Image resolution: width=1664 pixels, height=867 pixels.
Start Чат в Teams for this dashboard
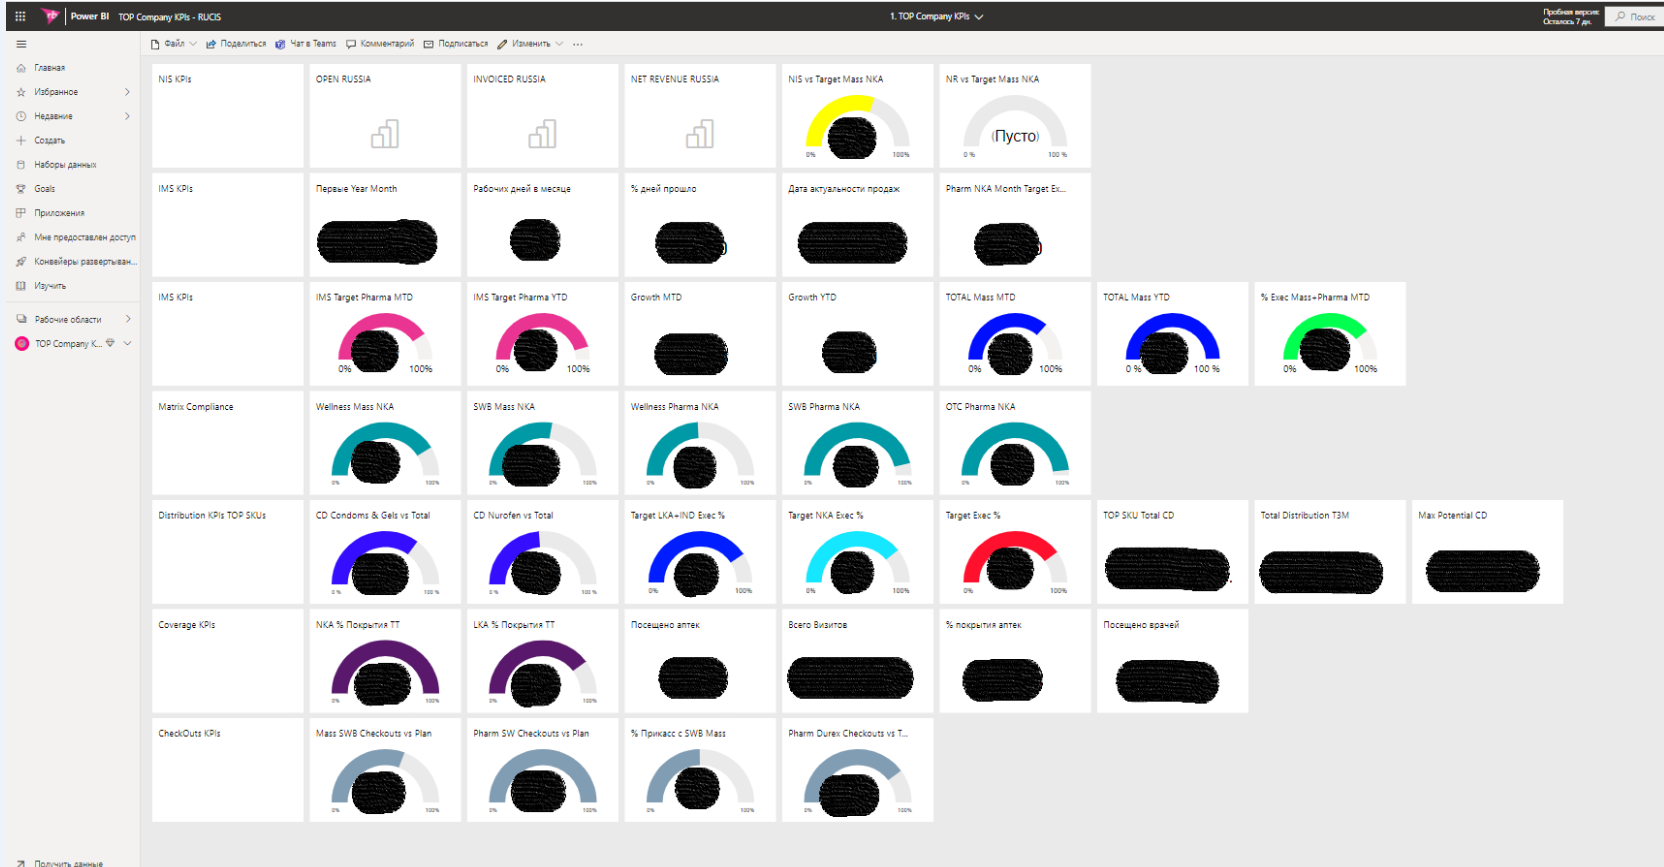(x=306, y=44)
